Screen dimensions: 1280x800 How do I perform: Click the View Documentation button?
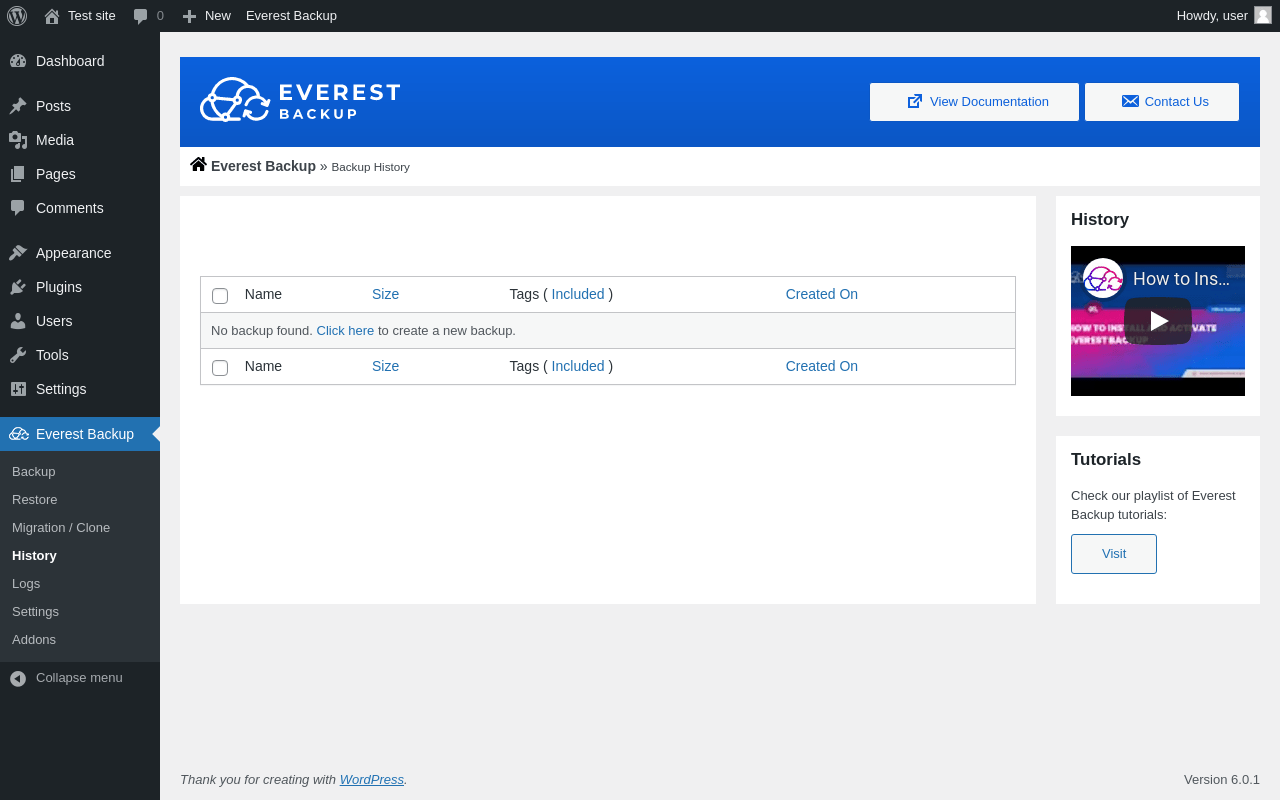[x=974, y=102]
